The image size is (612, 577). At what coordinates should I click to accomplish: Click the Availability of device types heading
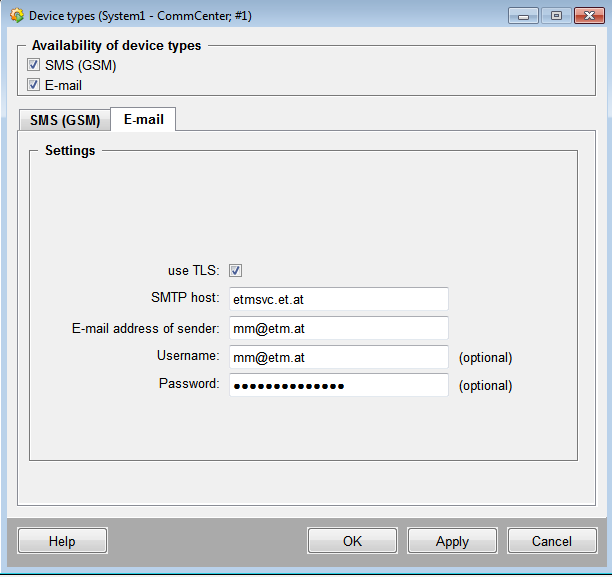tap(116, 46)
